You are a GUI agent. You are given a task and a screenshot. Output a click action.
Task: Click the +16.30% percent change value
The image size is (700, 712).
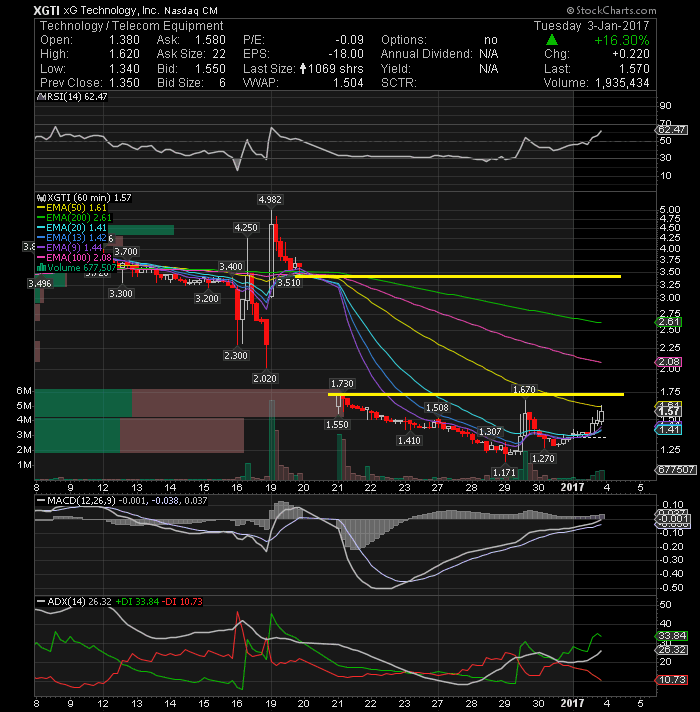pyautogui.click(x=621, y=40)
